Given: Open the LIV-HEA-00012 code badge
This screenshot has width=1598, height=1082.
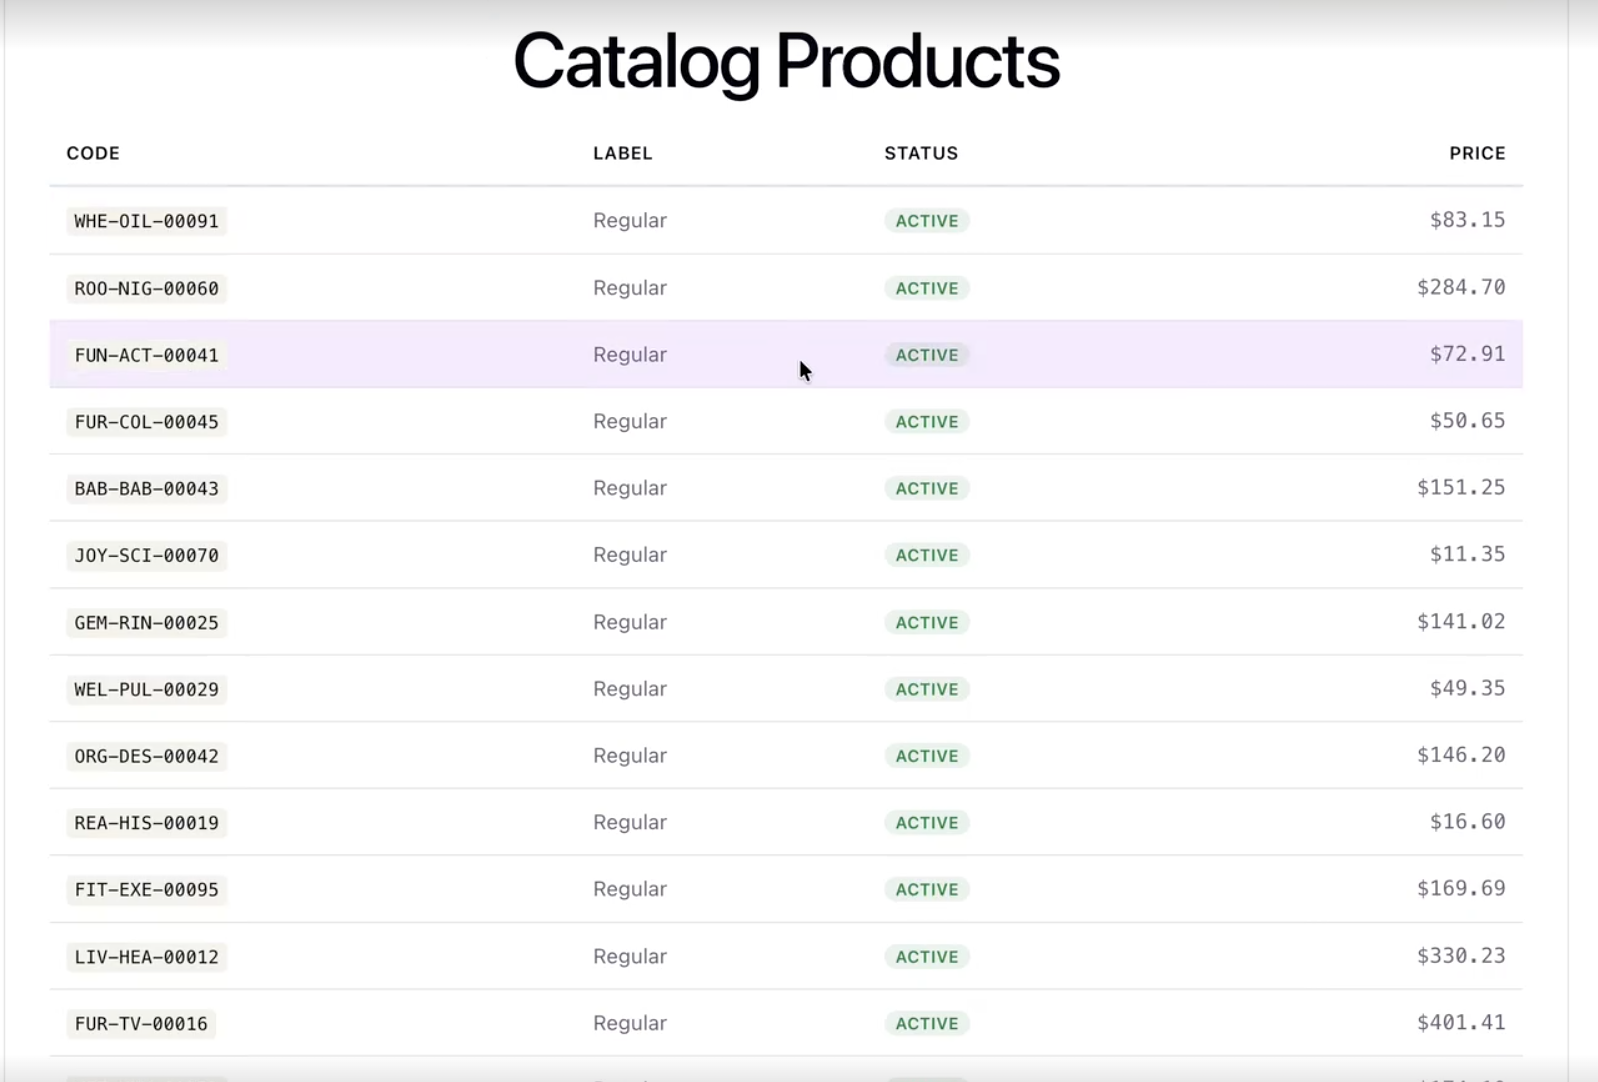Looking at the screenshot, I should (x=146, y=957).
